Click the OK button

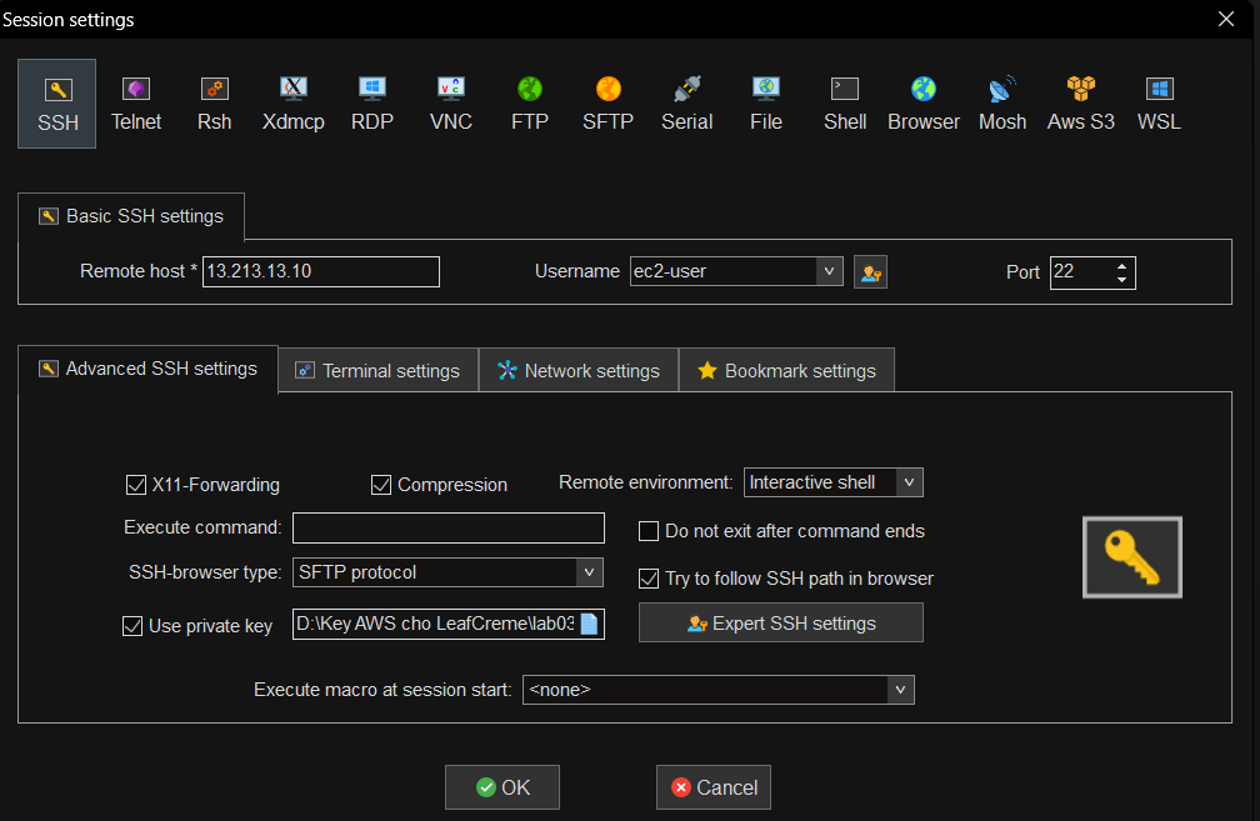click(502, 787)
